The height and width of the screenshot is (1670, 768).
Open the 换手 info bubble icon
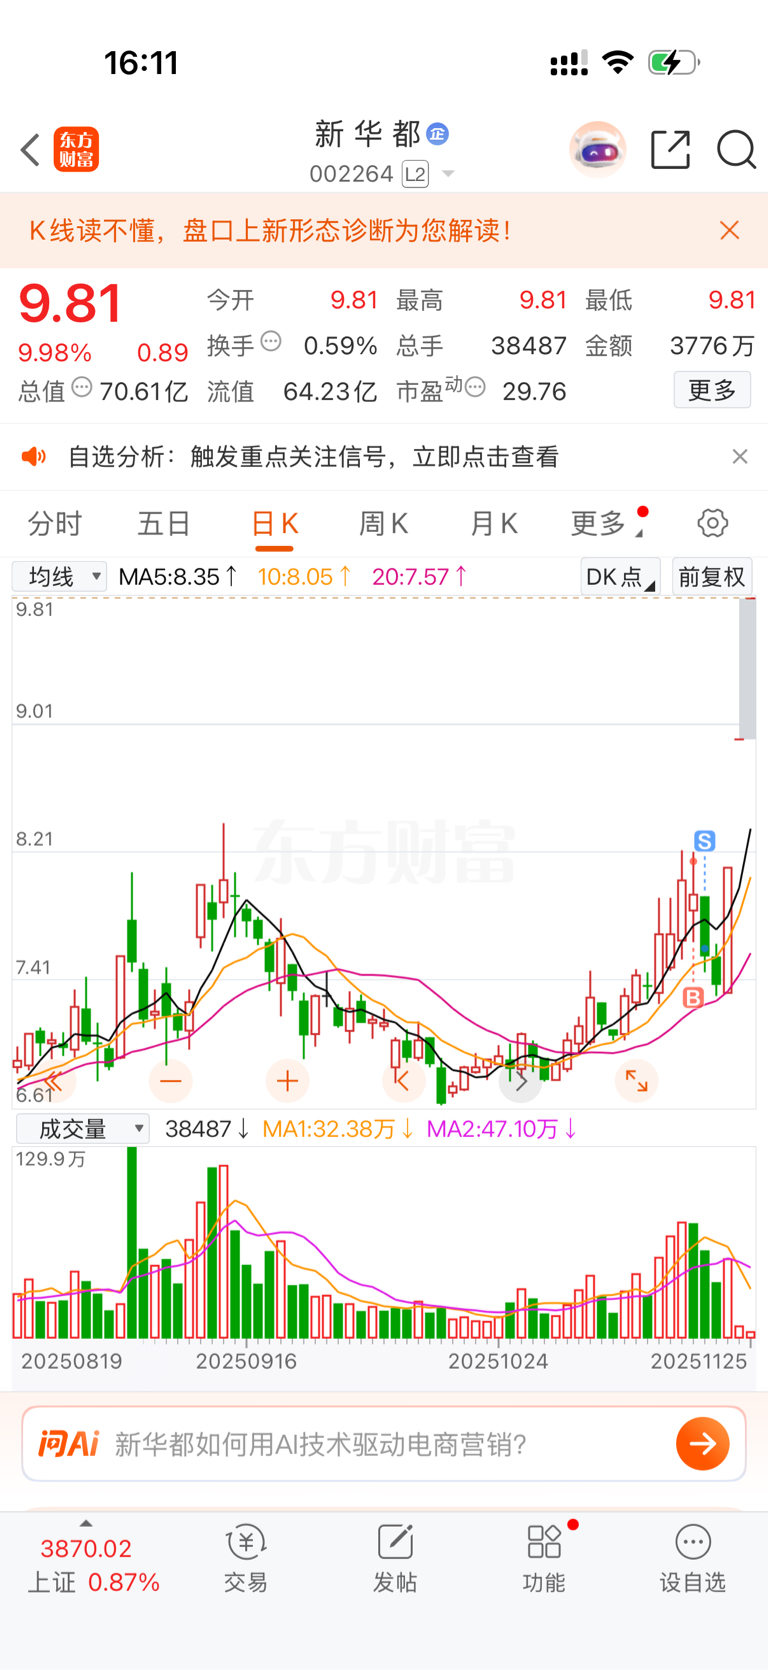pyautogui.click(x=271, y=342)
